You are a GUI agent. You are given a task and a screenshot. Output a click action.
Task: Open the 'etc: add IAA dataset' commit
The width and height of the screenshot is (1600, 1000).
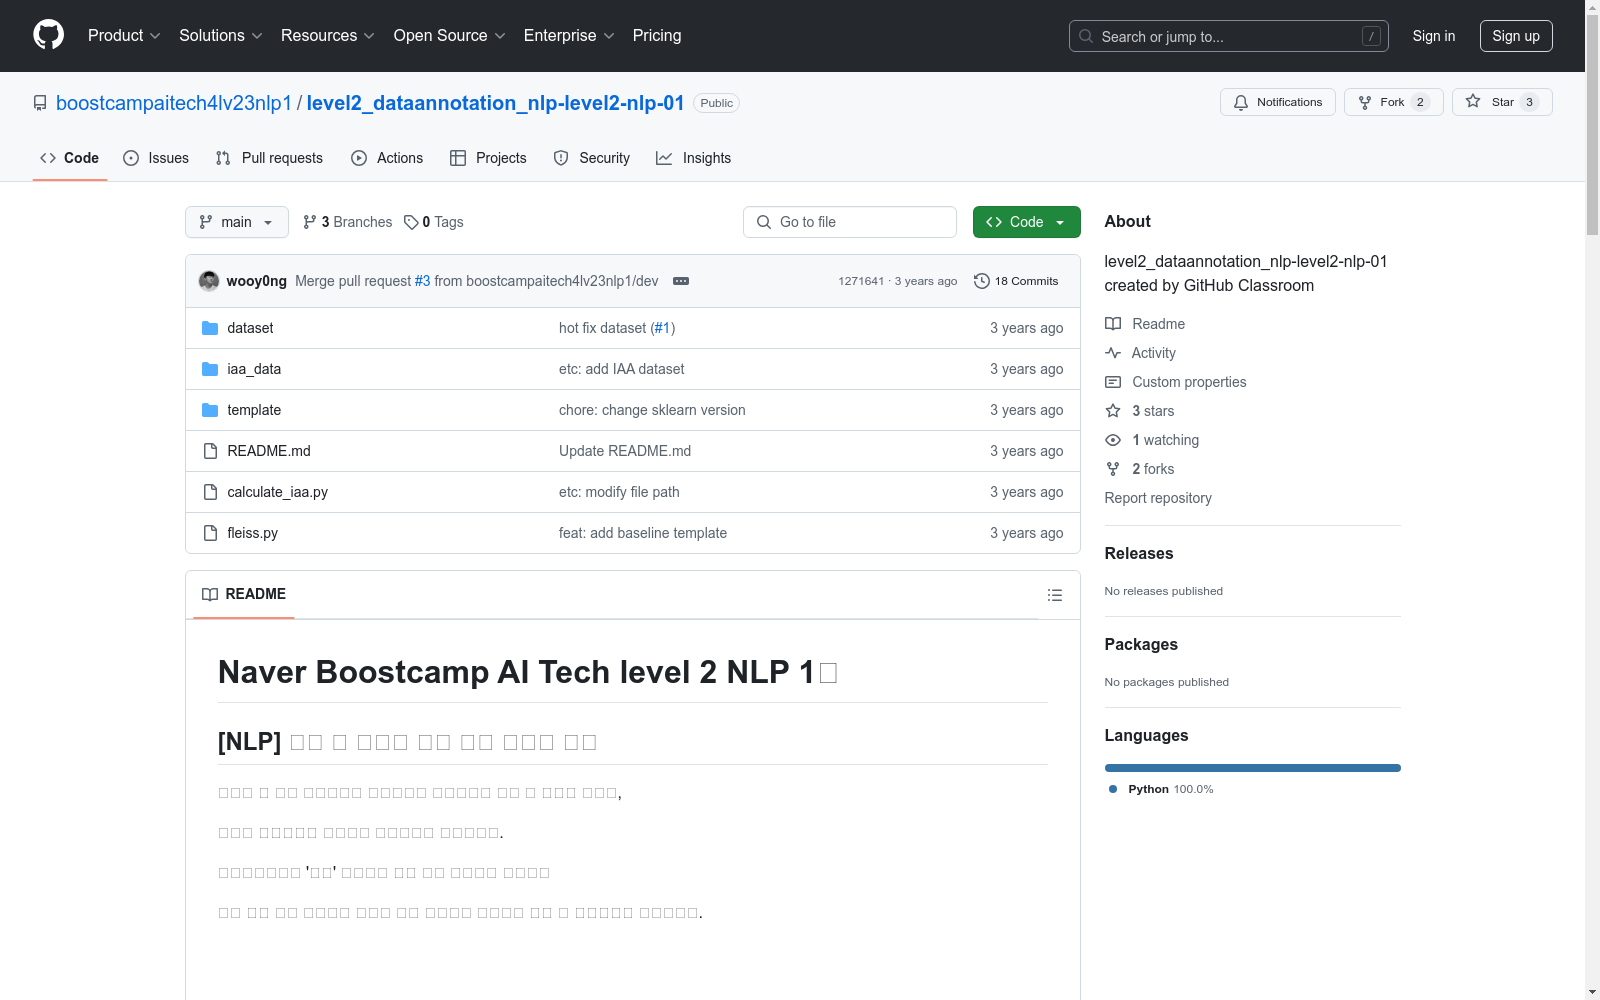[x=622, y=369]
